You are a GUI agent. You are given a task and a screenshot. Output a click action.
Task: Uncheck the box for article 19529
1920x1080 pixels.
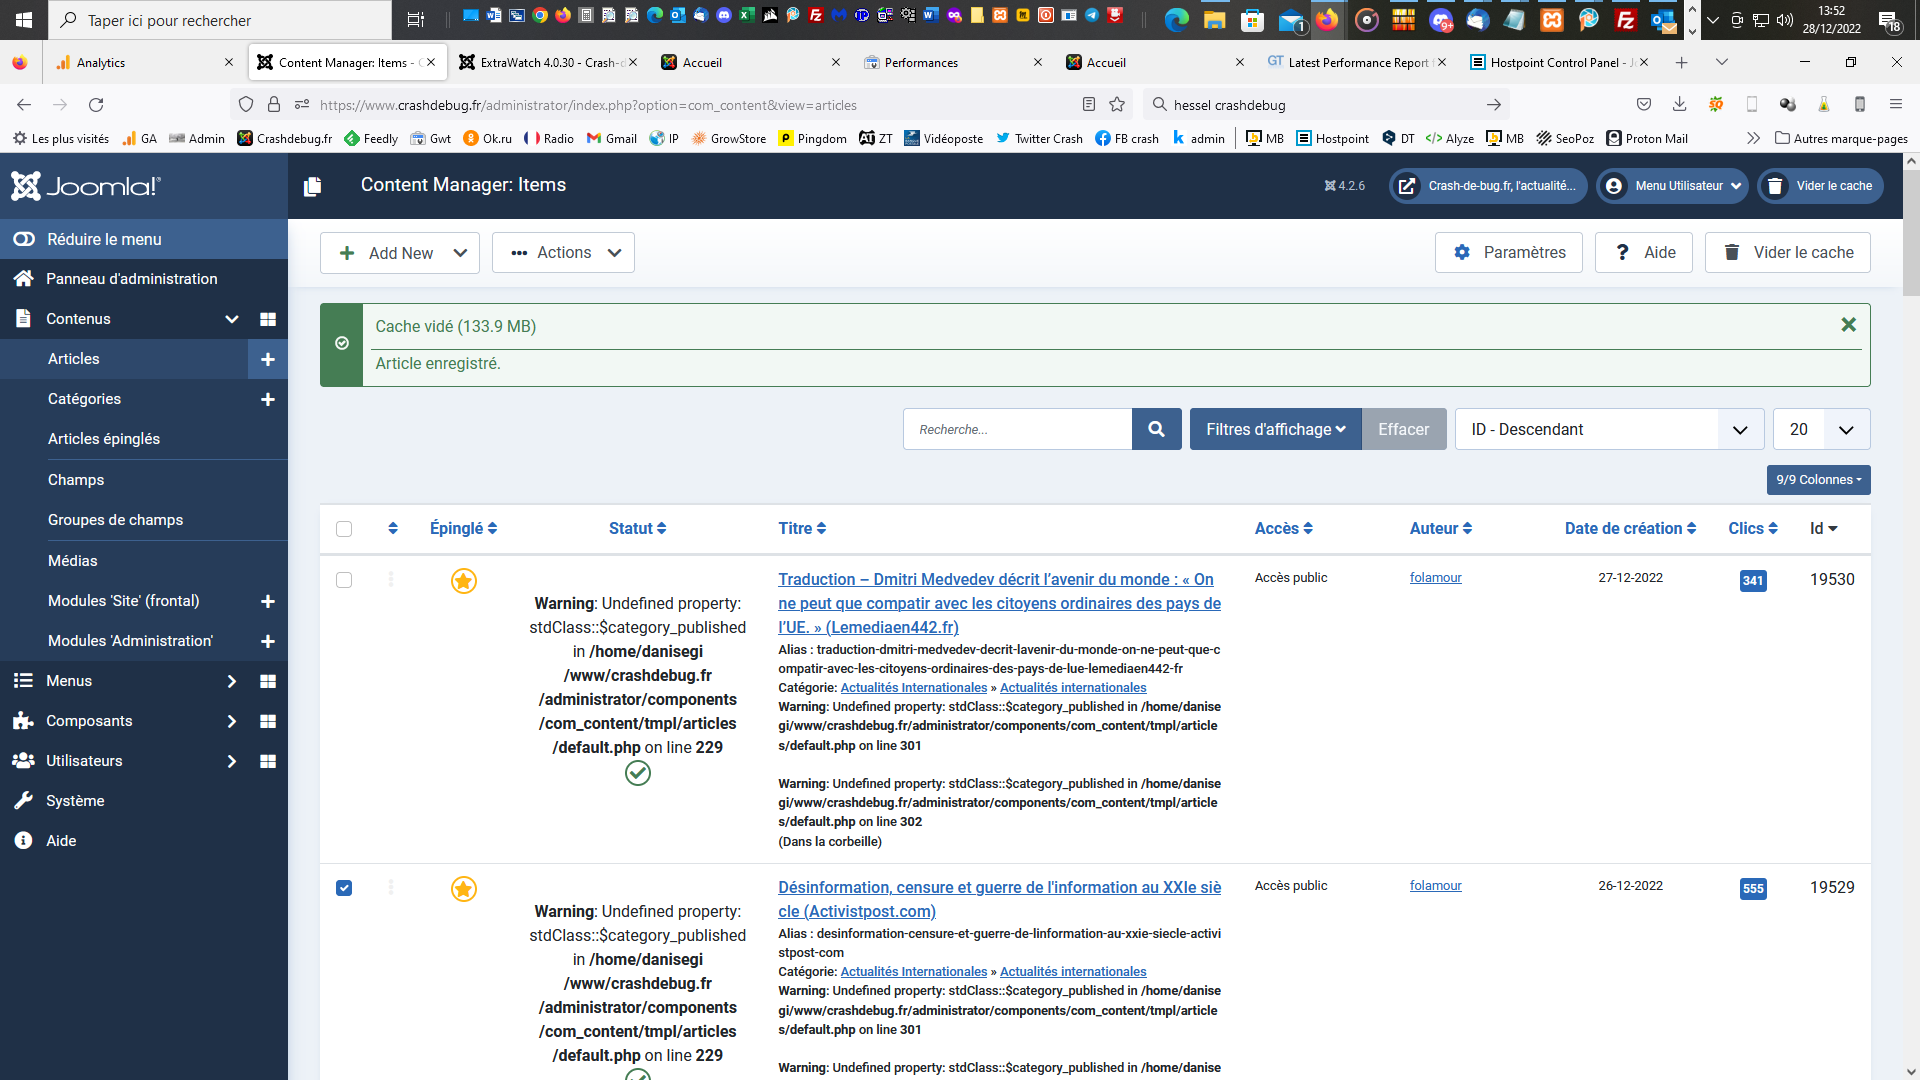pyautogui.click(x=344, y=888)
